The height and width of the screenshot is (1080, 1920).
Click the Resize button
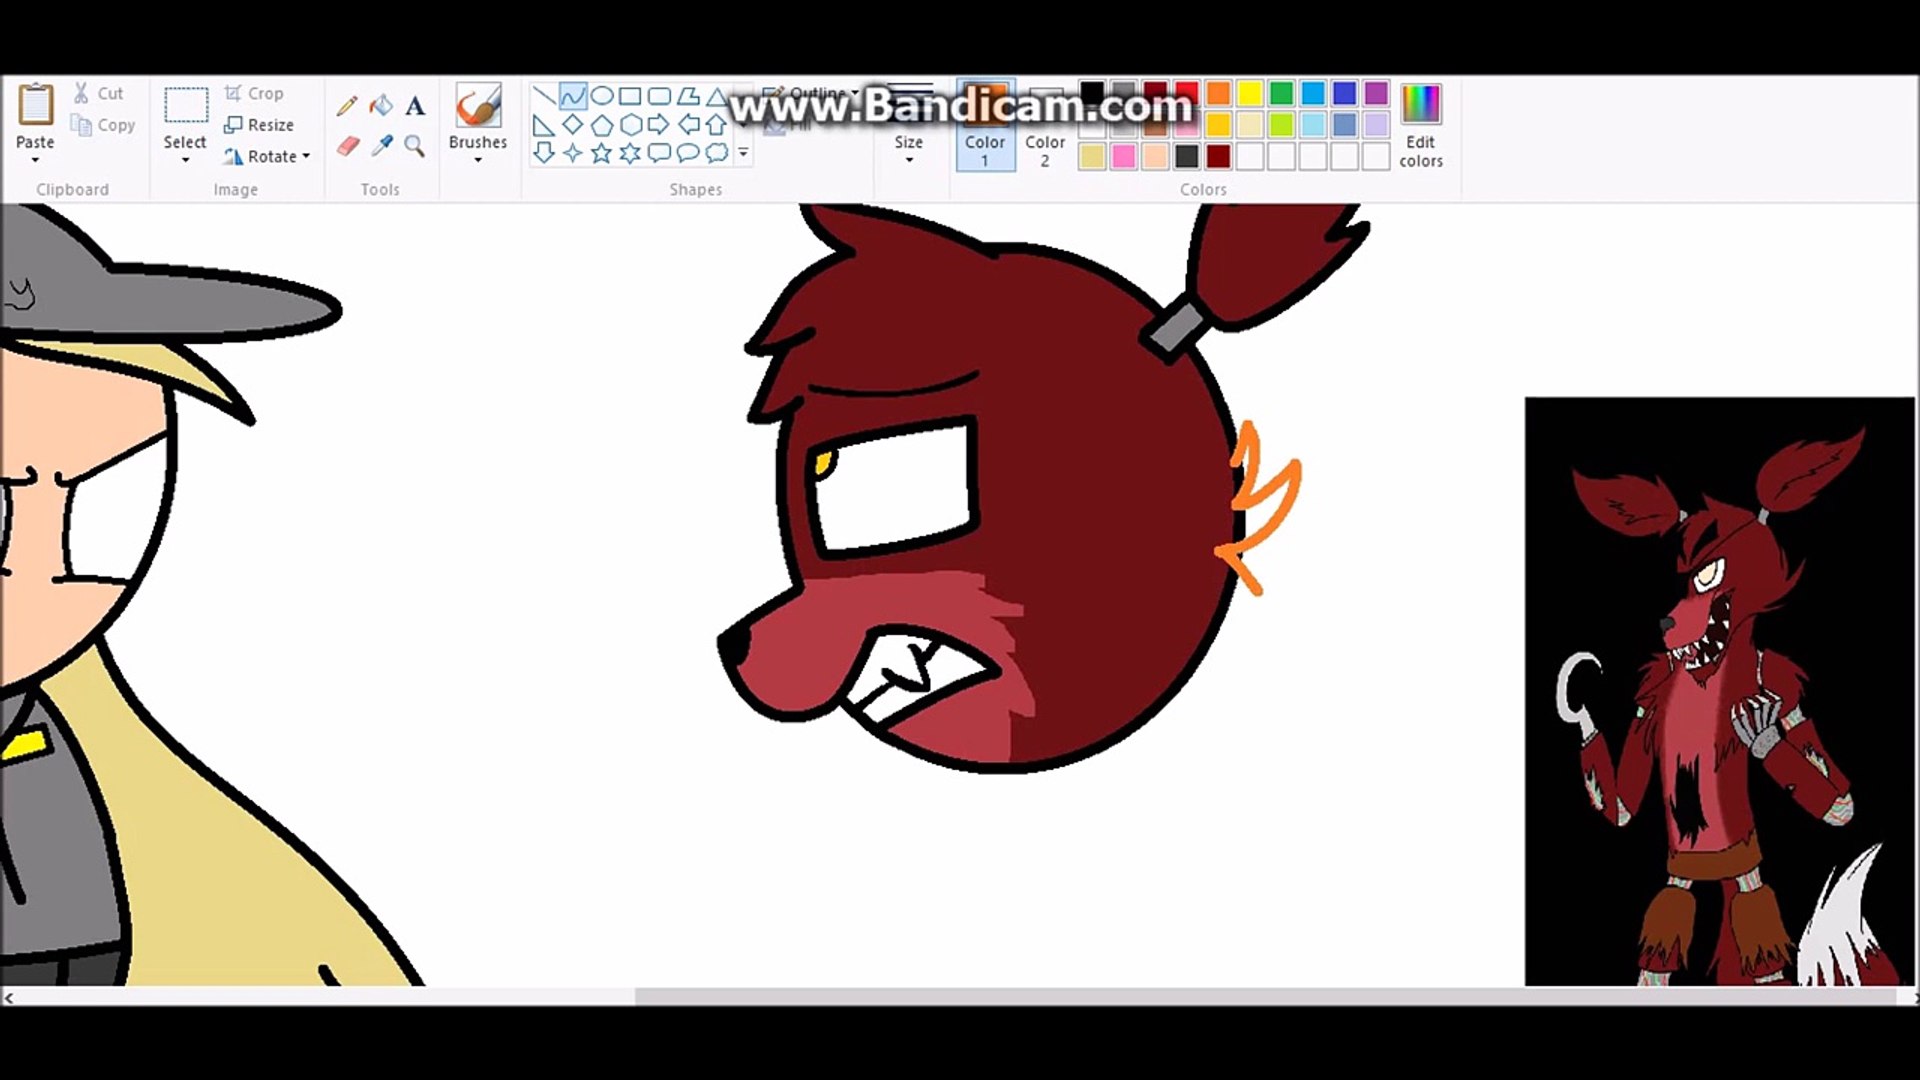[x=259, y=125]
